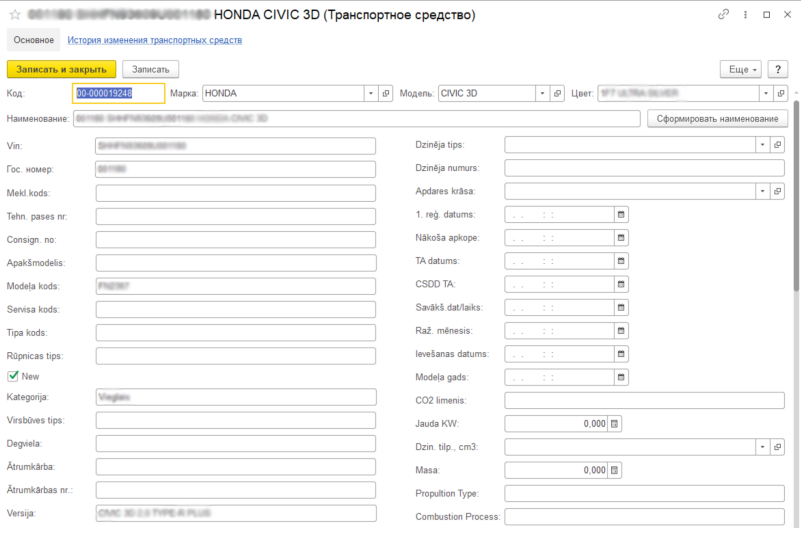
Task: Focus the Dzinēja numurs input field
Action: [645, 168]
